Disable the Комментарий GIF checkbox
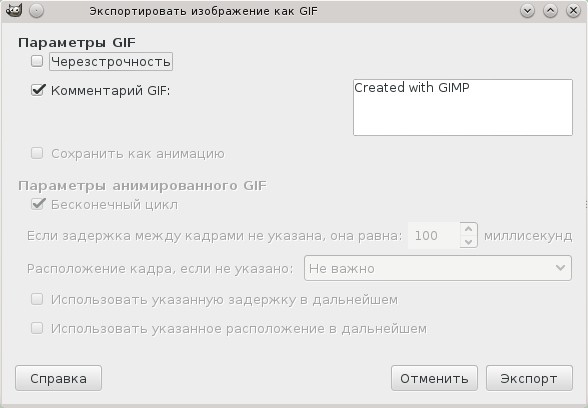The image size is (588, 408). [38, 90]
